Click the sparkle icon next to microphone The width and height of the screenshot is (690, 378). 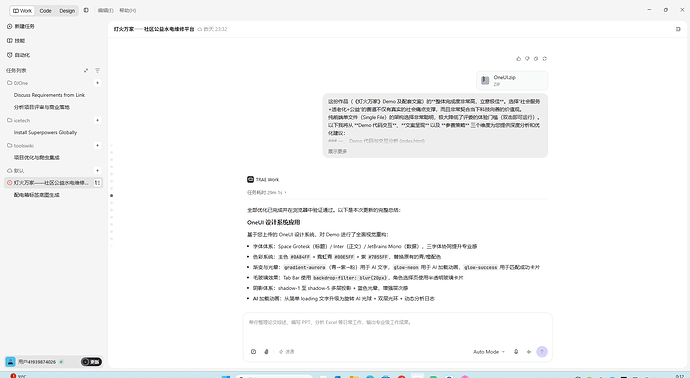pos(529,352)
